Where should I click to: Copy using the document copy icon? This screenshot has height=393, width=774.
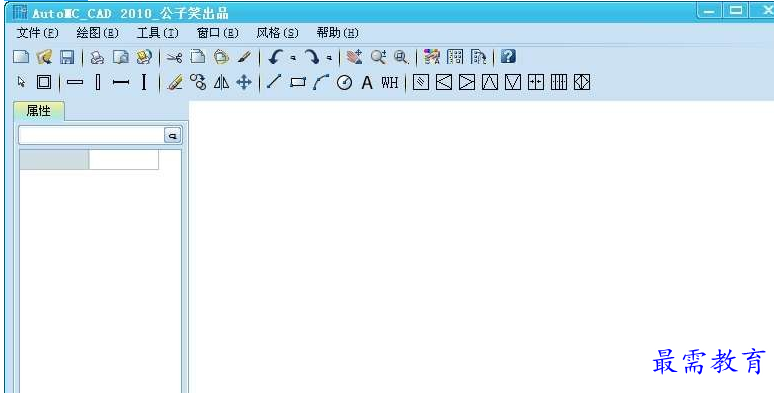point(198,57)
